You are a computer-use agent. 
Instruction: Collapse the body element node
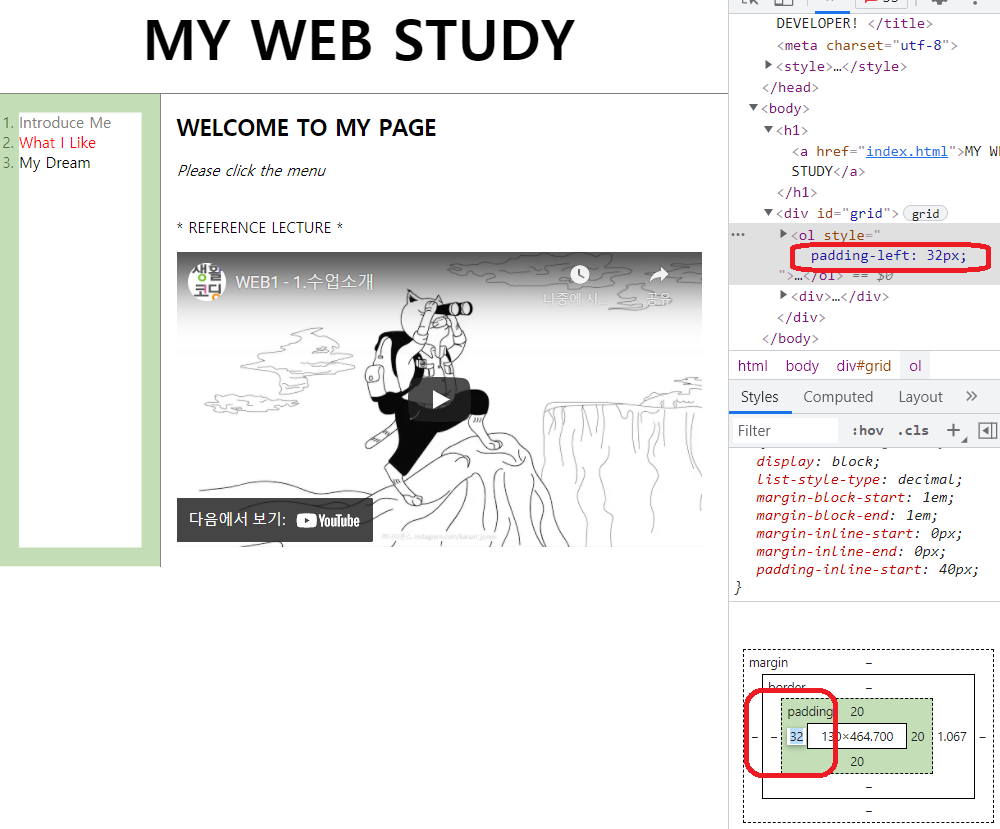click(753, 107)
